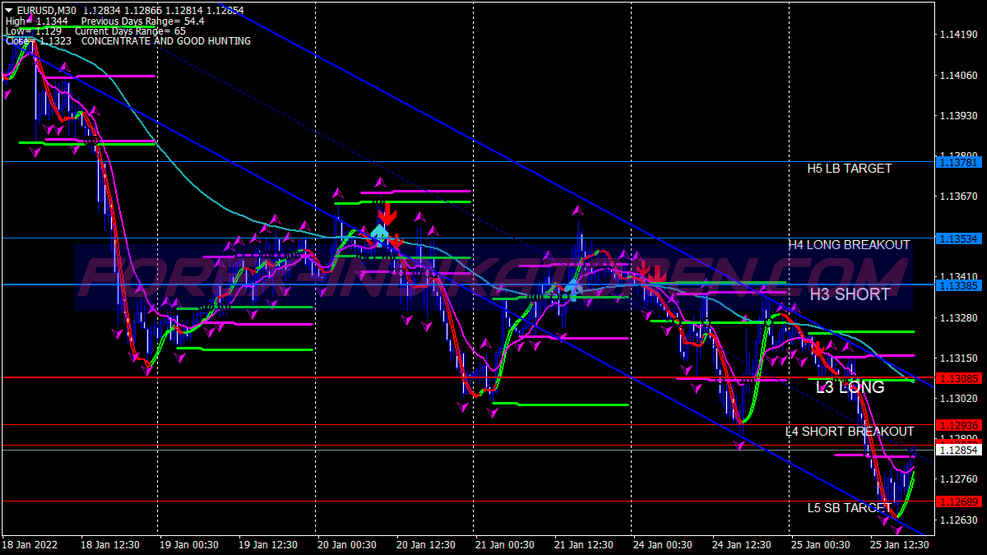The image size is (987, 555).
Task: Click the H4 LONG BREAKOUT level label
Action: pos(849,245)
